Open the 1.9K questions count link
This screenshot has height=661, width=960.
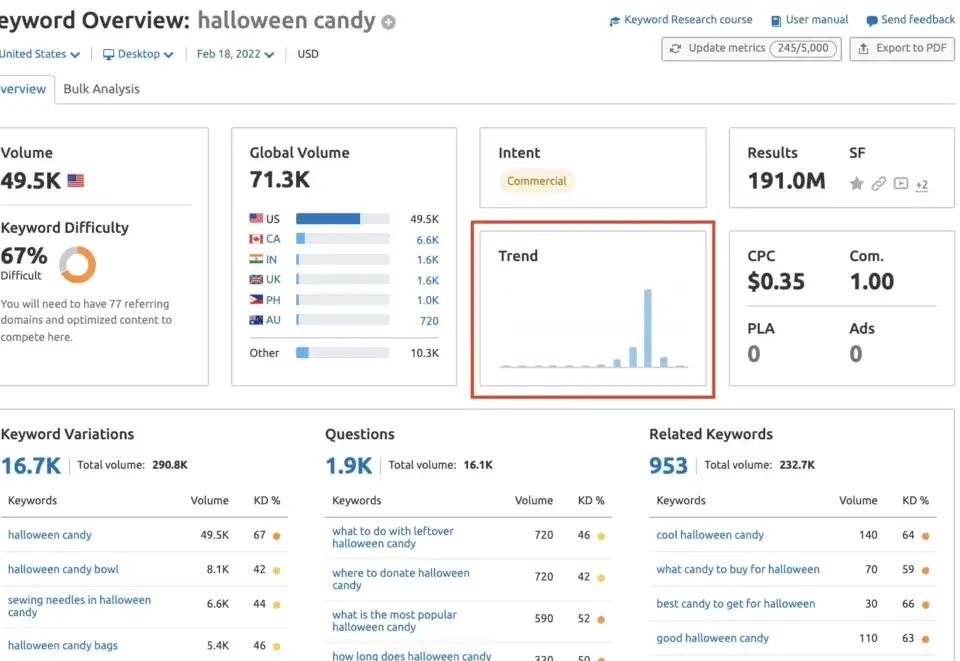(349, 466)
